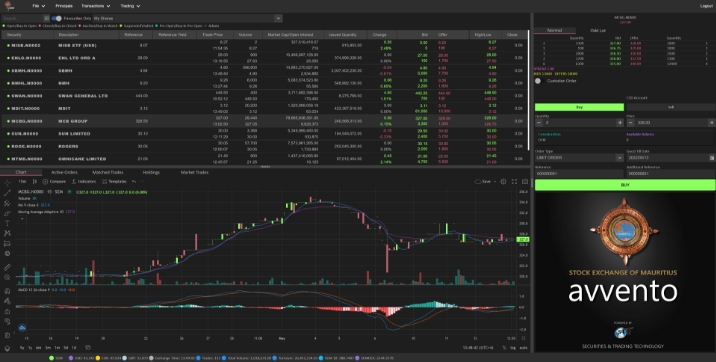The height and width of the screenshot is (362, 716).
Task: Toggle the log scale option under chart
Action: point(512,347)
